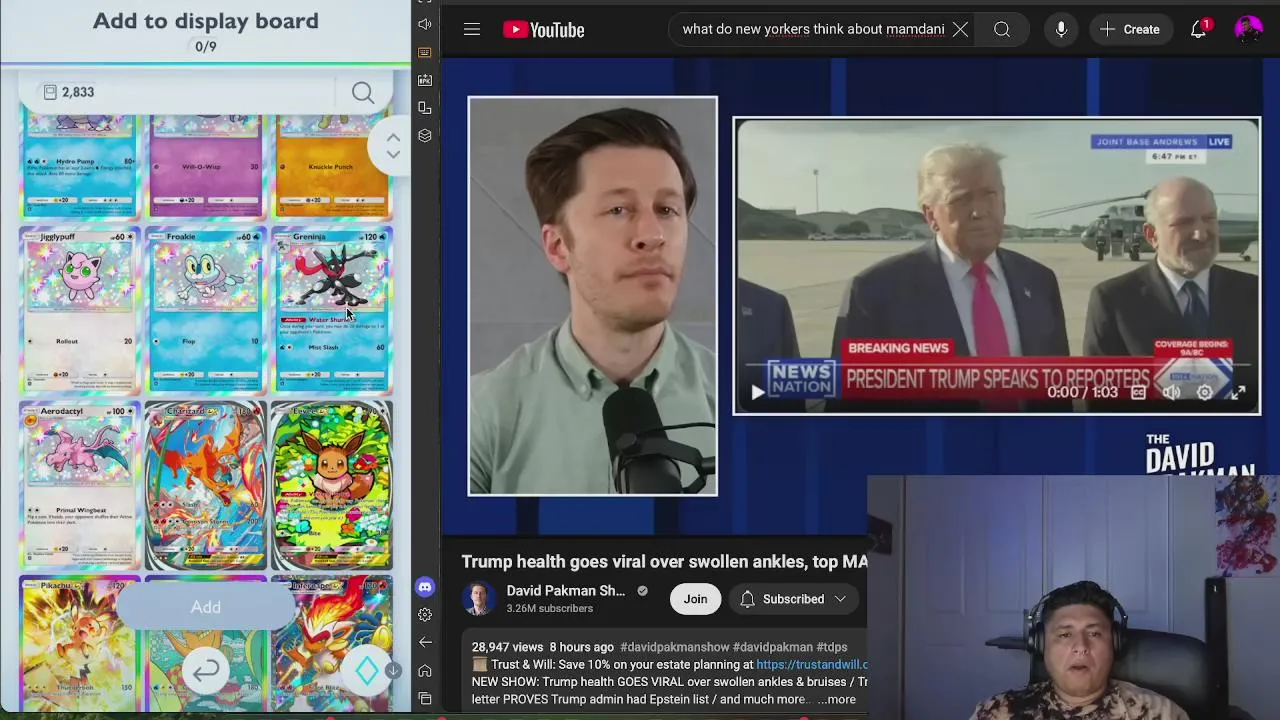The height and width of the screenshot is (720, 1280).
Task: Select the card count filter showing 2,833
Action: [x=69, y=92]
